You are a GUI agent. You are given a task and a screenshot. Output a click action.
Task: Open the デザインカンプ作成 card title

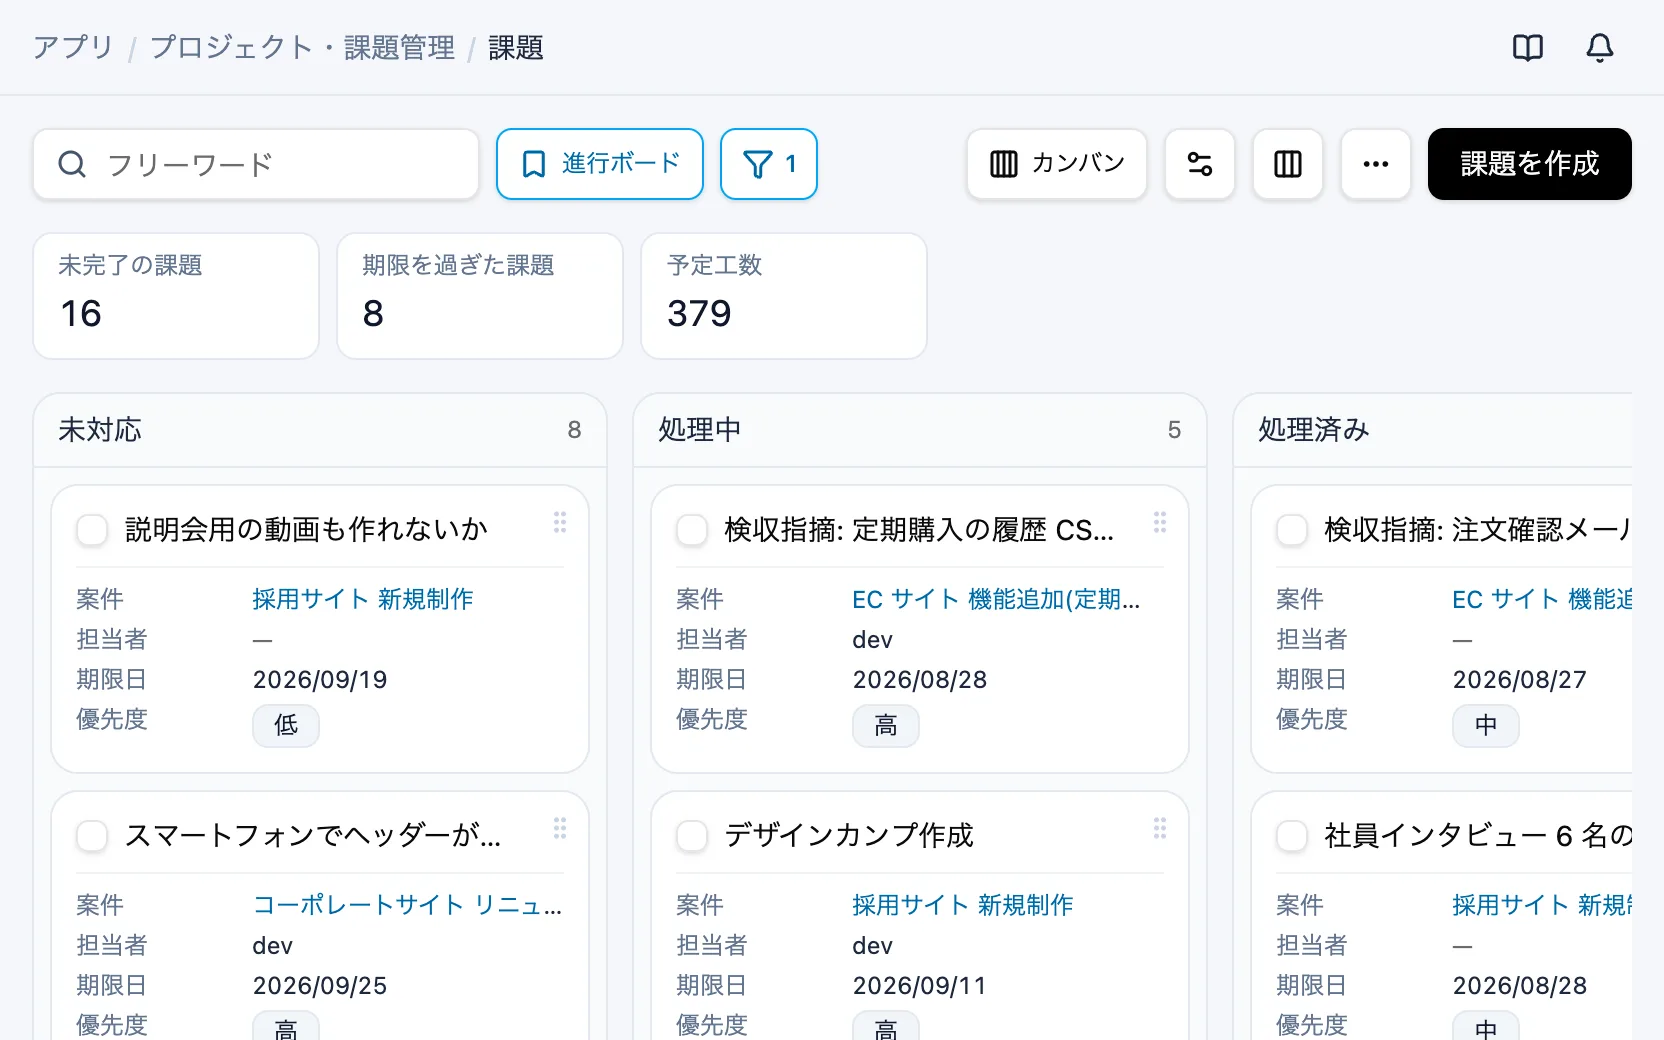point(849,836)
